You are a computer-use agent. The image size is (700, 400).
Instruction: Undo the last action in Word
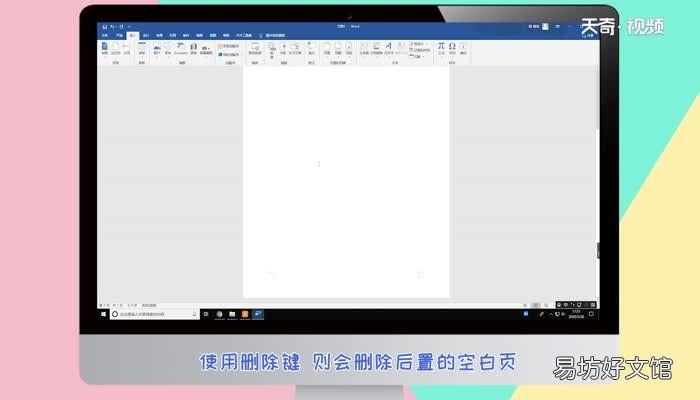pos(113,27)
